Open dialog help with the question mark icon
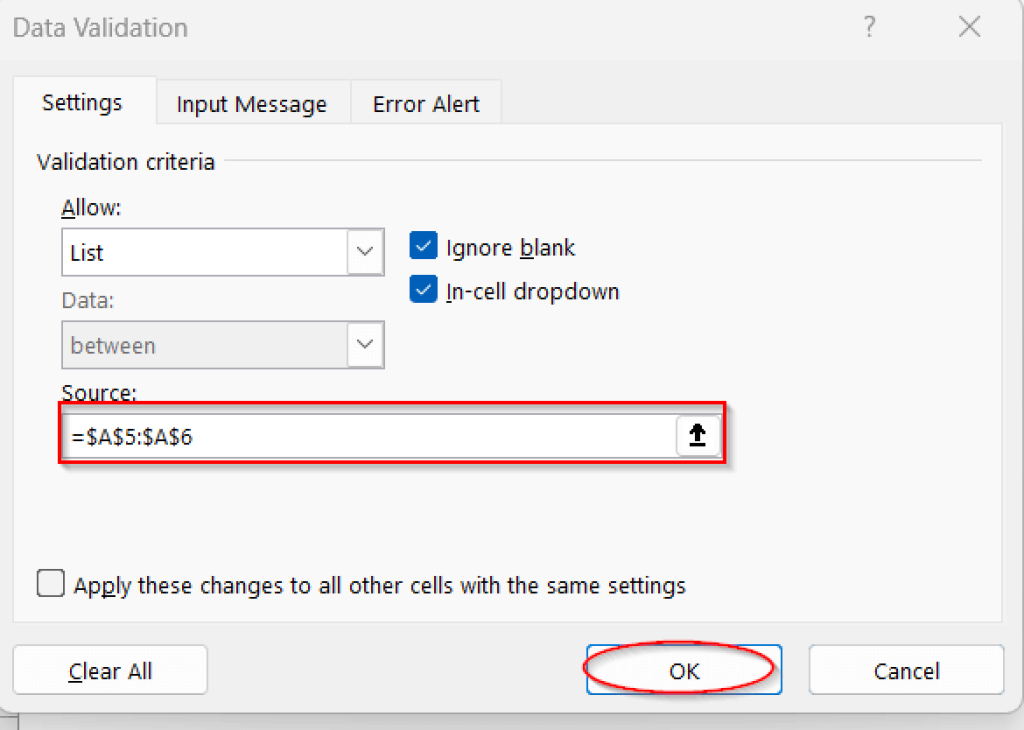 point(869,27)
